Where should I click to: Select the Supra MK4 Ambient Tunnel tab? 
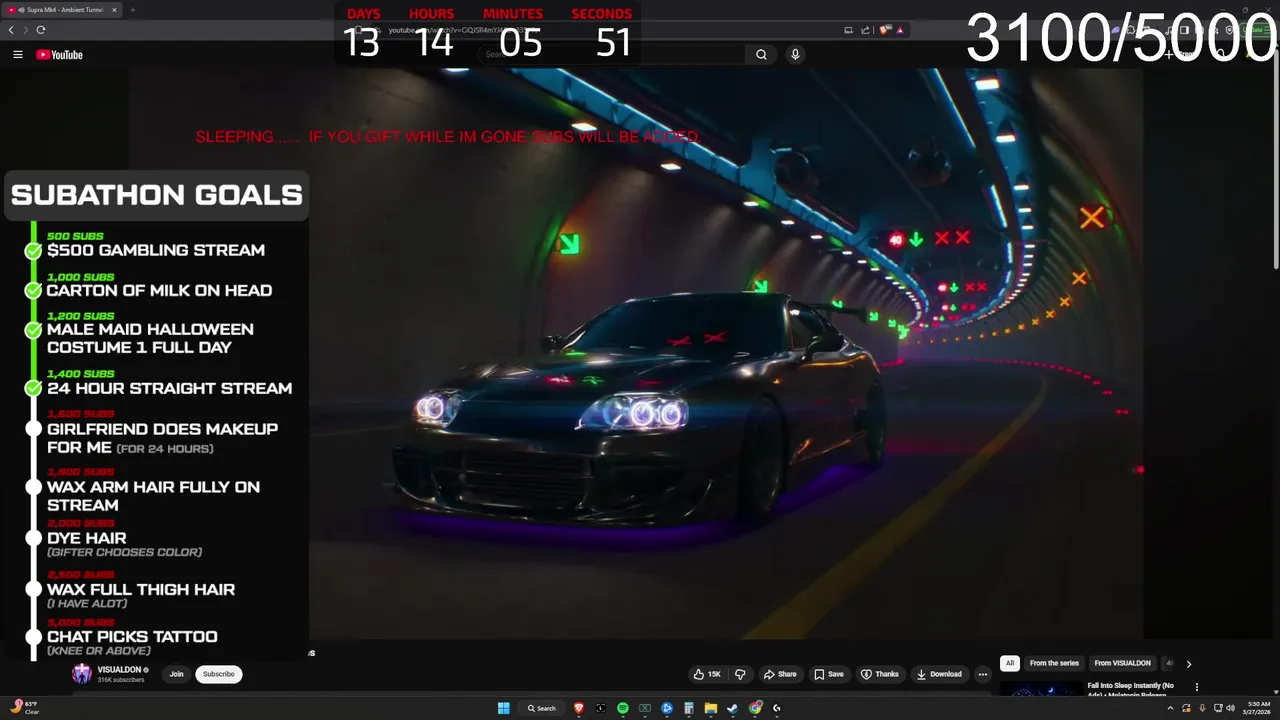[62, 10]
